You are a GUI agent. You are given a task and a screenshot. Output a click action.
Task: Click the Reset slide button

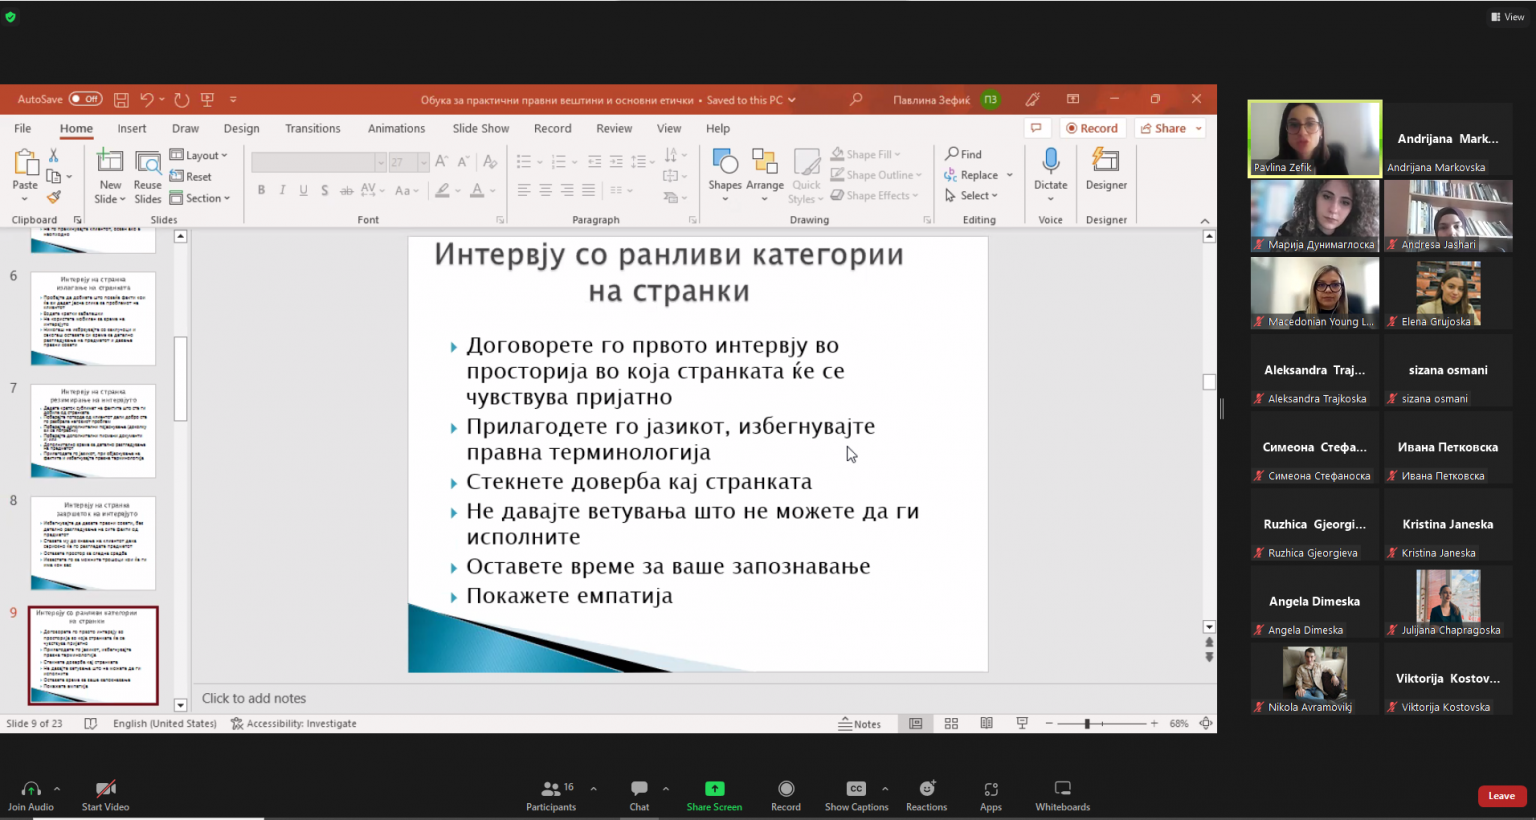(191, 177)
